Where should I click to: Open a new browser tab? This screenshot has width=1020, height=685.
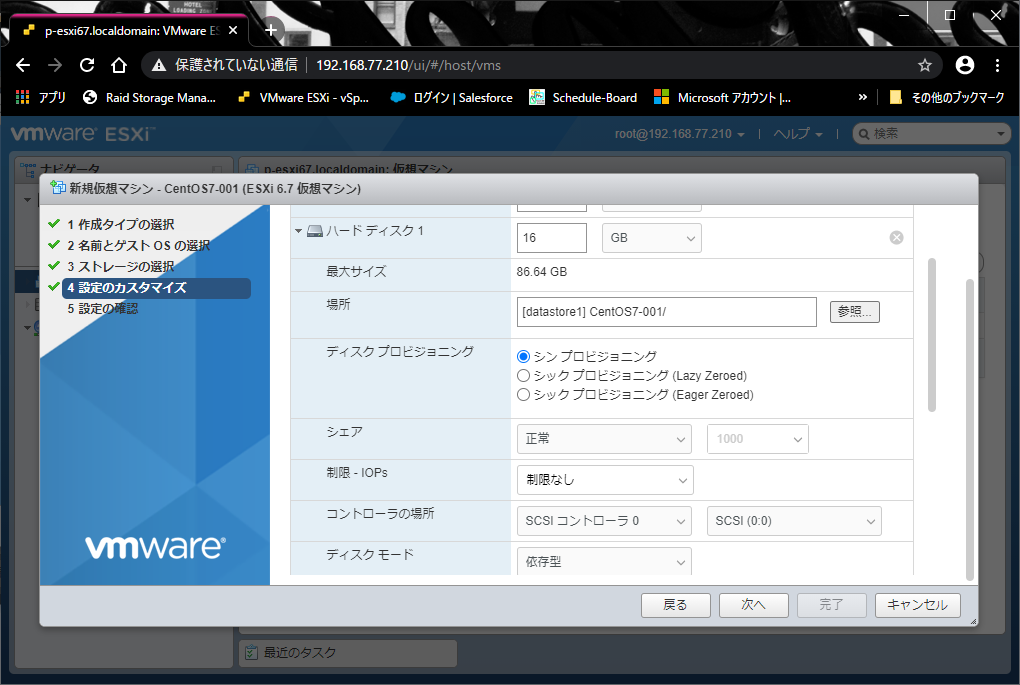pyautogui.click(x=271, y=30)
